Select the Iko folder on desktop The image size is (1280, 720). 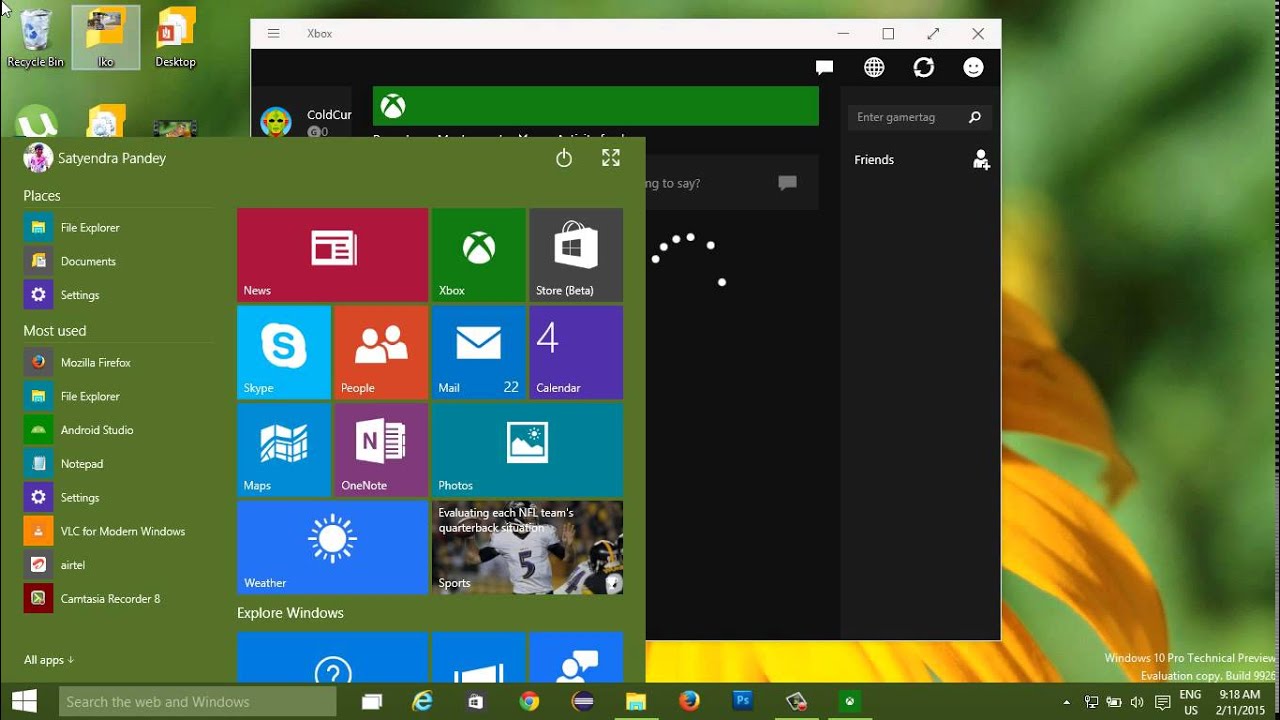pyautogui.click(x=106, y=38)
